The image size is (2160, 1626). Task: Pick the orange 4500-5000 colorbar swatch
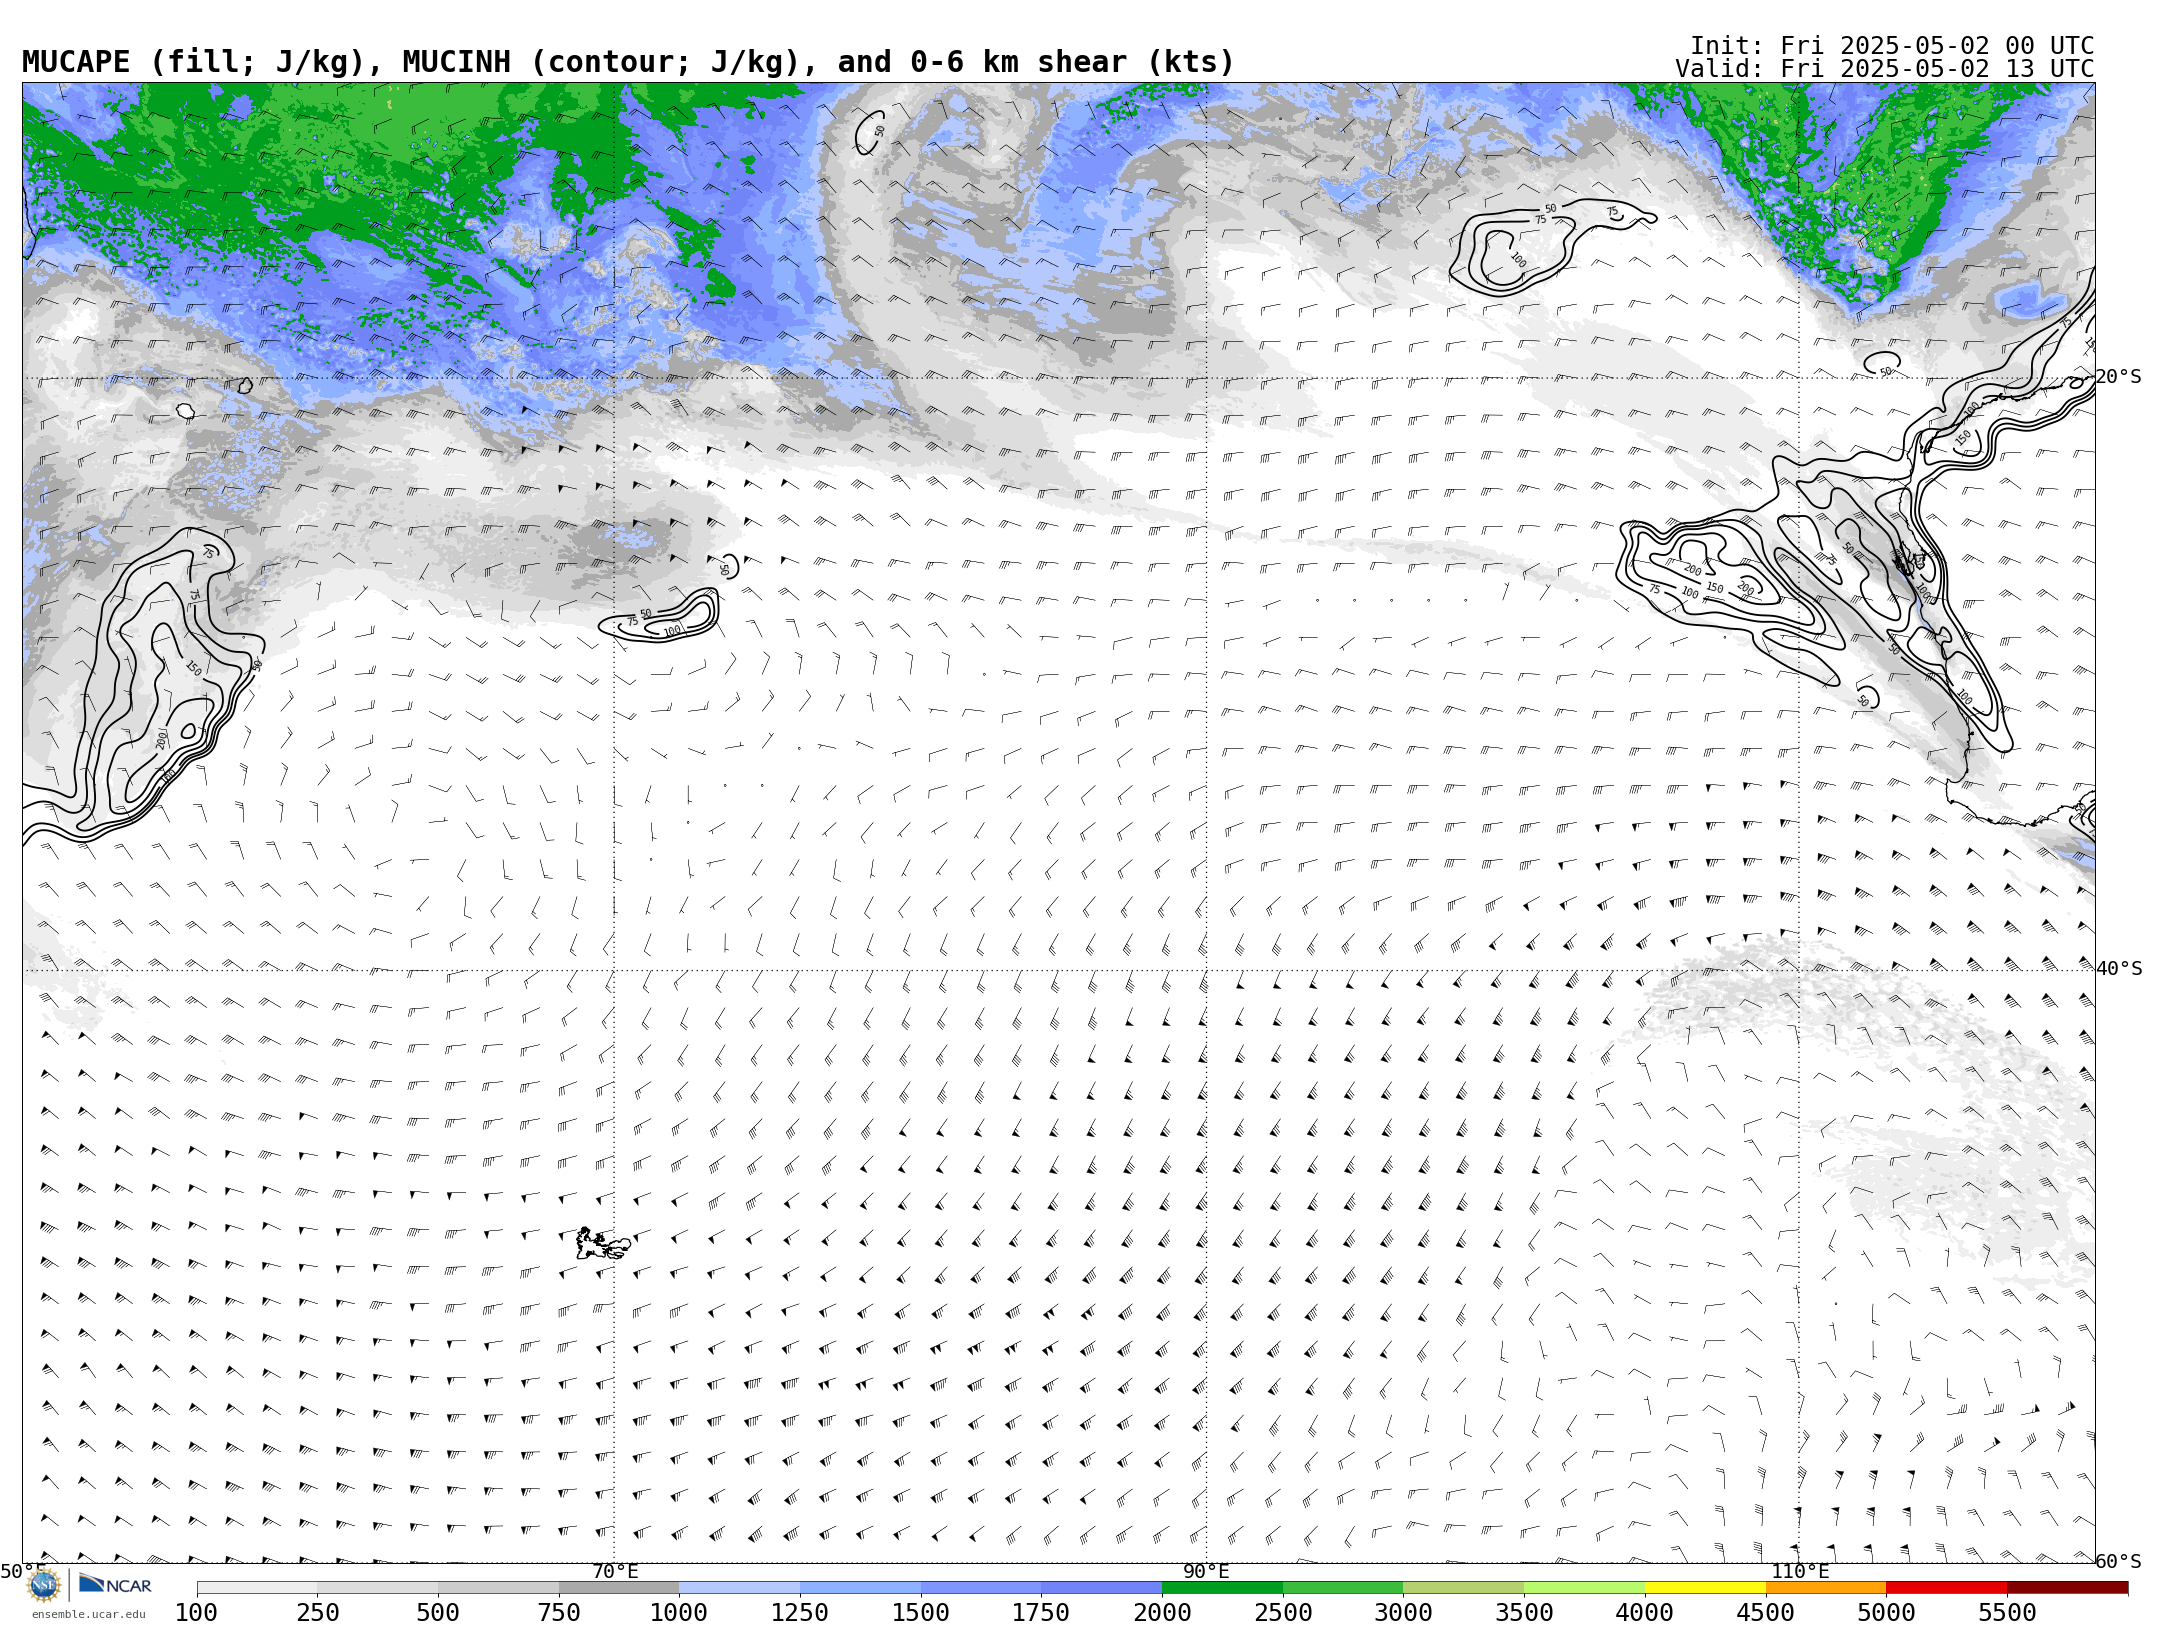pos(1826,1588)
